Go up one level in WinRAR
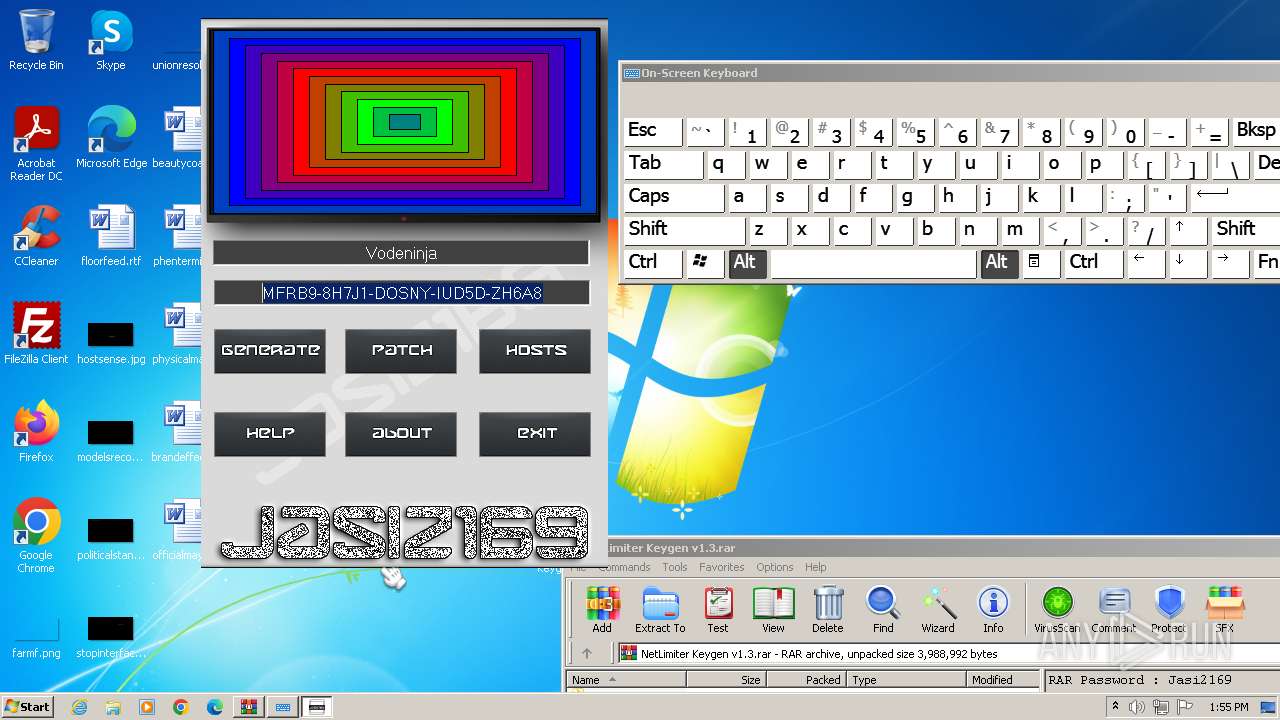1280x720 pixels. [587, 653]
